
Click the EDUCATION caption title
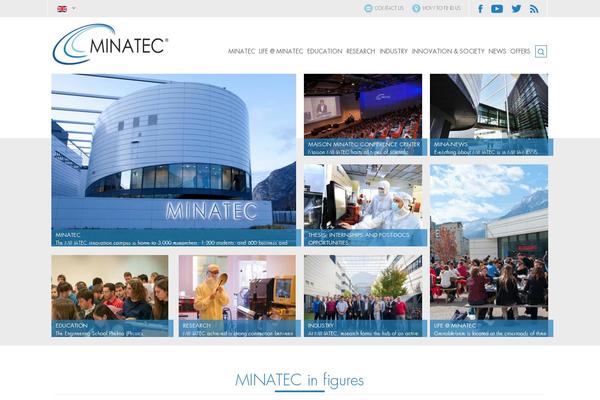click(72, 325)
